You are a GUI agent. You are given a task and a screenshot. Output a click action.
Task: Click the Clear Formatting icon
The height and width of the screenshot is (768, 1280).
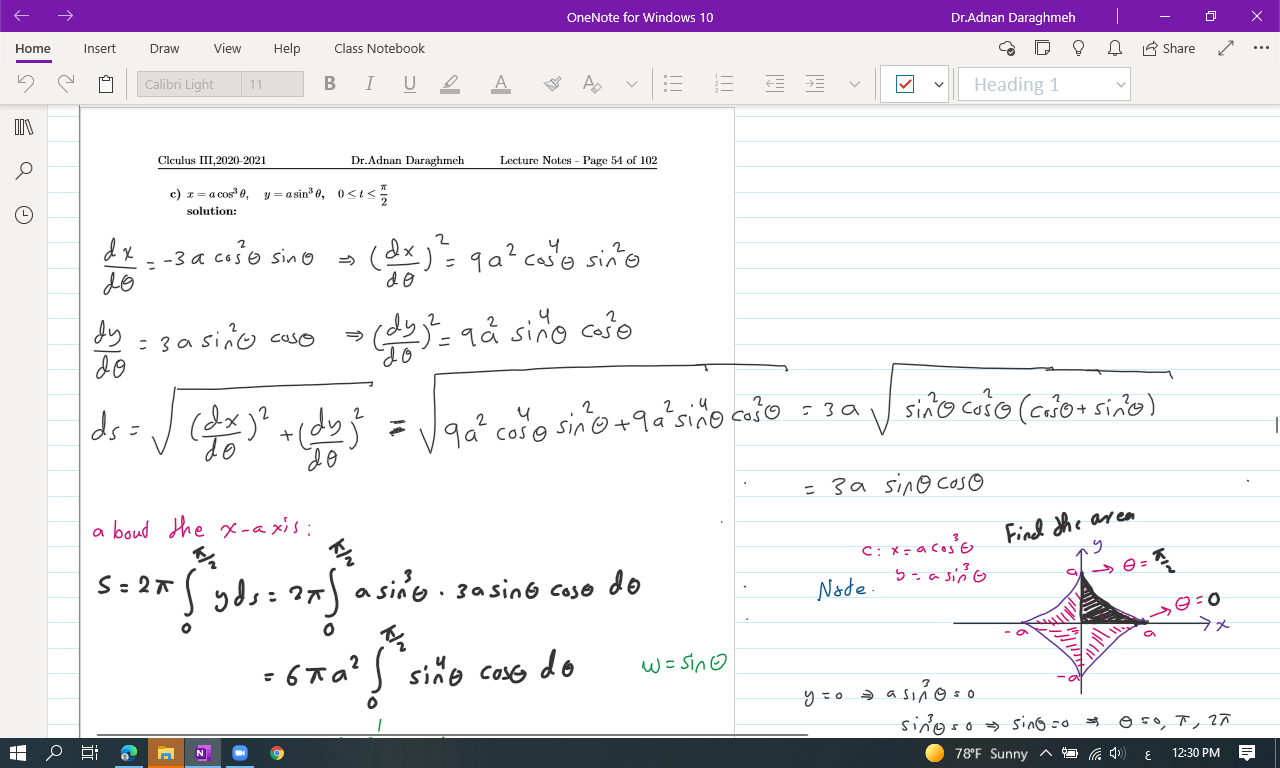pos(592,85)
